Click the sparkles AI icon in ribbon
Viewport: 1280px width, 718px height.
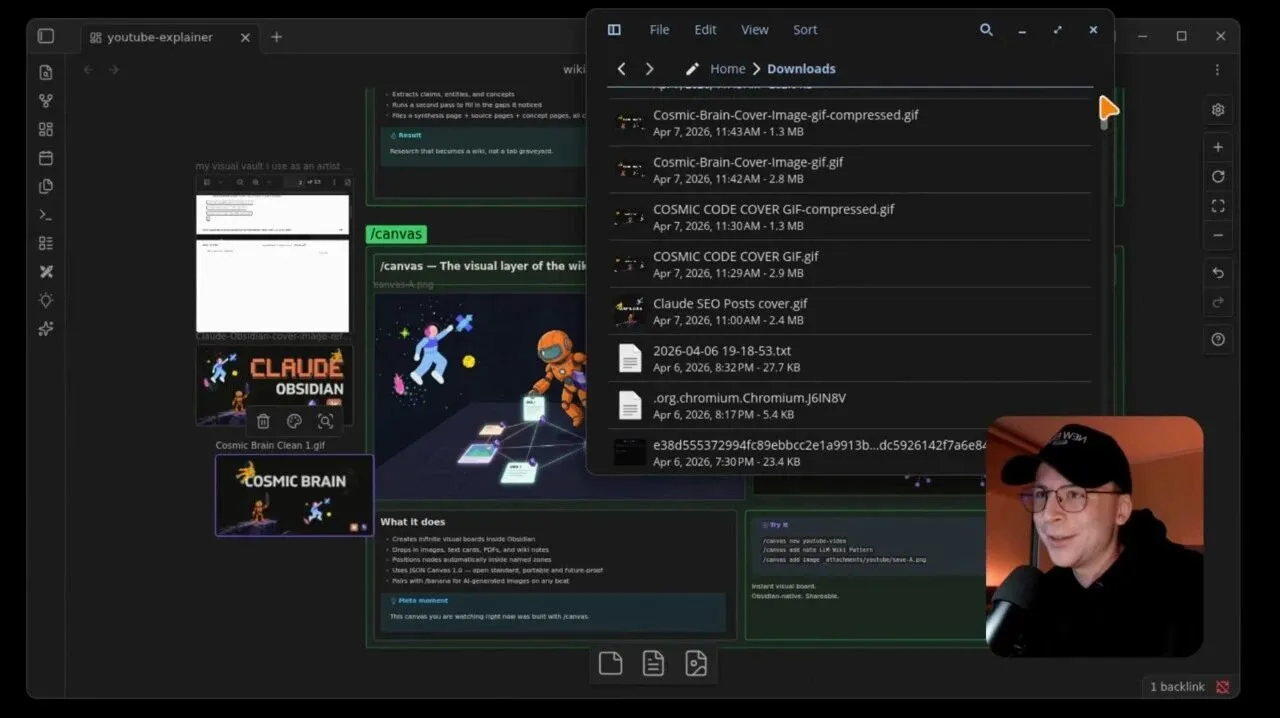(x=46, y=329)
